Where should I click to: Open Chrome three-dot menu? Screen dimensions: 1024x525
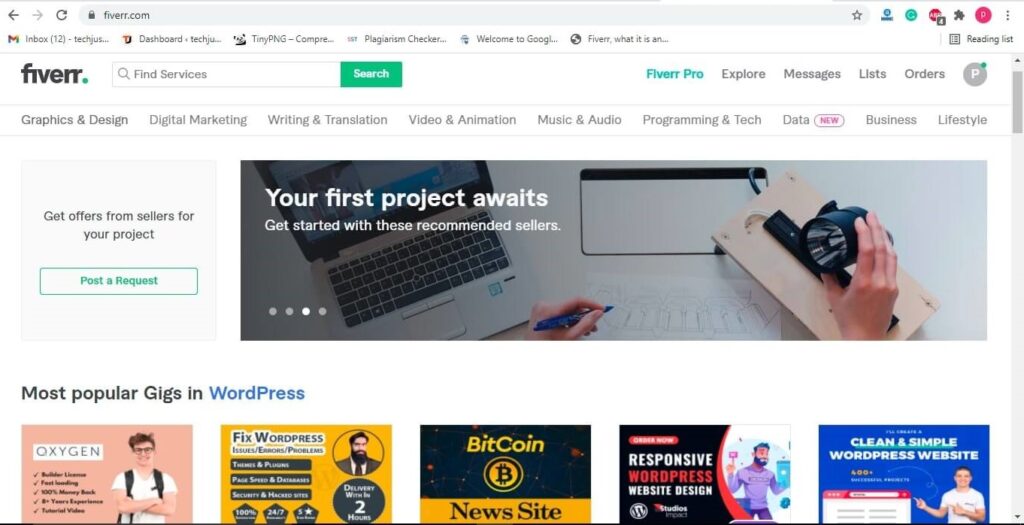pyautogui.click(x=1008, y=15)
